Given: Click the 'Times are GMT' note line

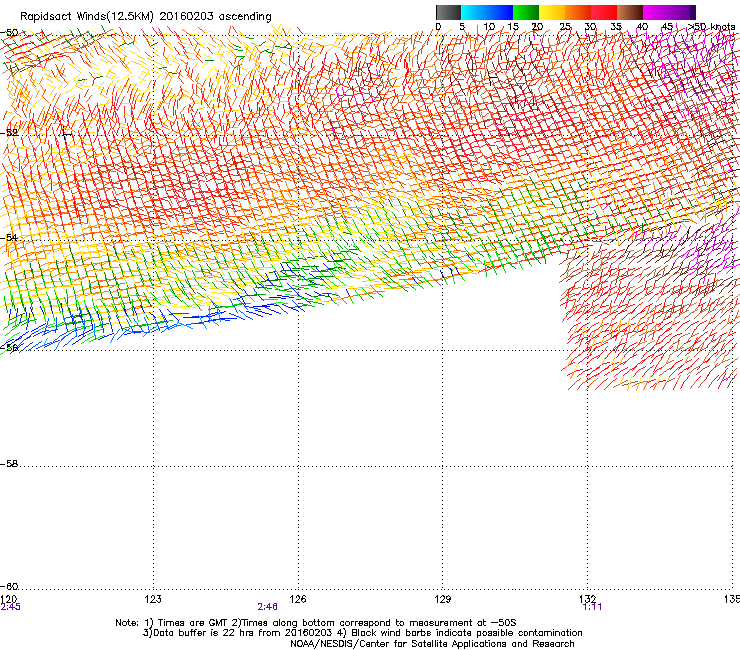Looking at the screenshot, I should 316,623.
